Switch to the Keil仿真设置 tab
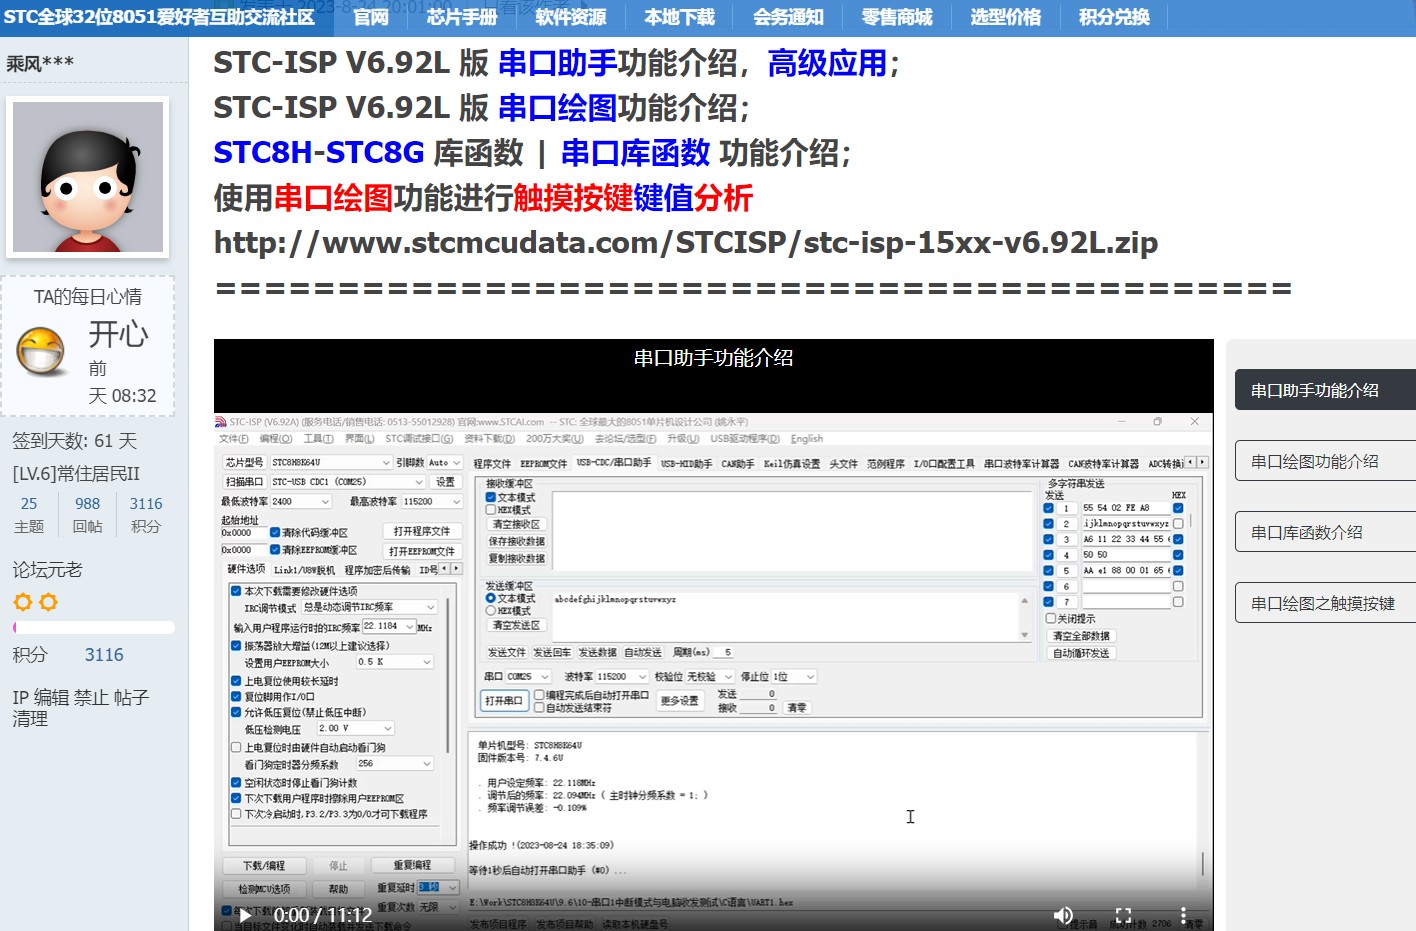 coord(792,464)
